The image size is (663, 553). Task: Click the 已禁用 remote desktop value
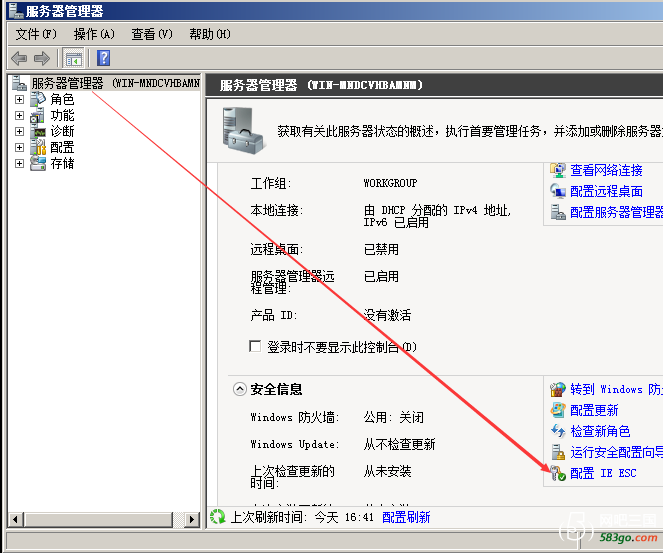[381, 249]
